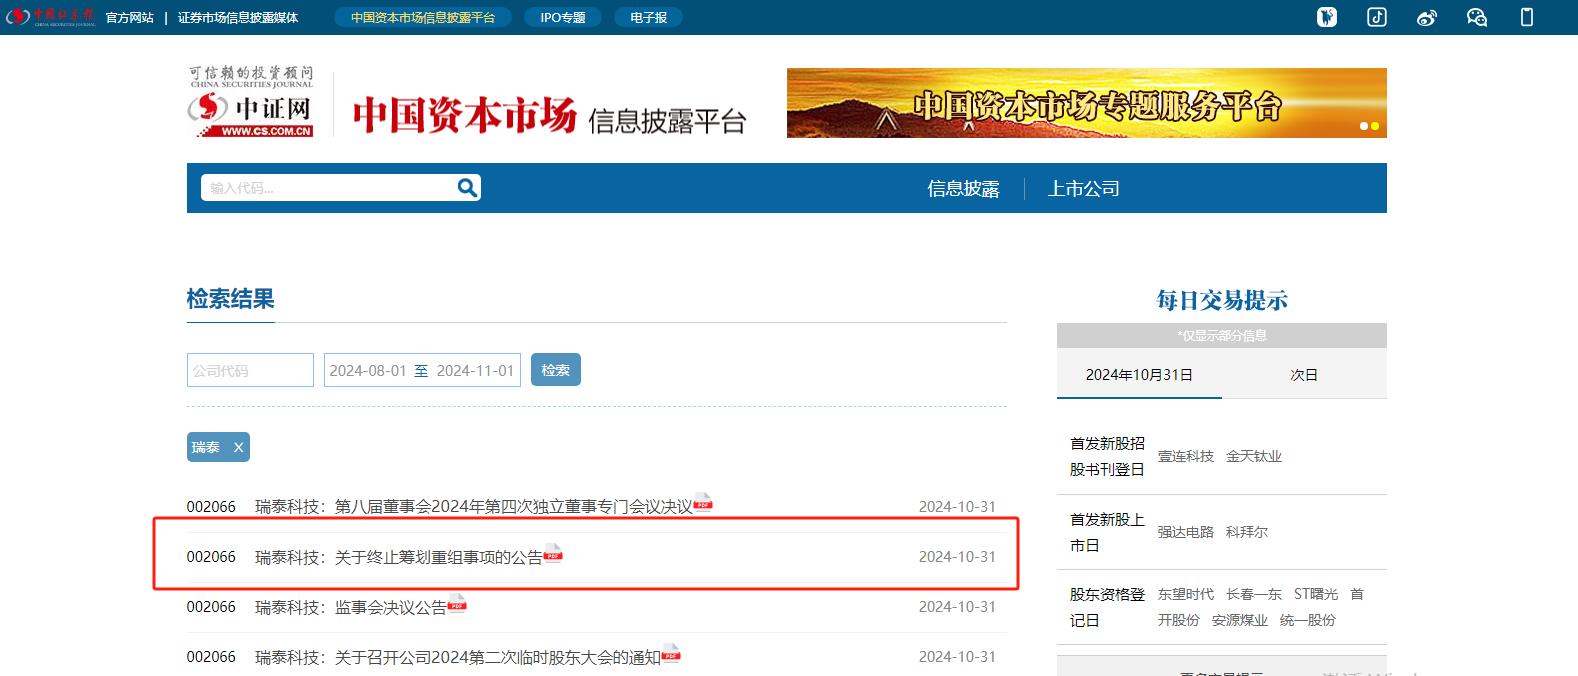The image size is (1578, 676).
Task: Switch to the 次日 tab
Action: [x=1303, y=375]
